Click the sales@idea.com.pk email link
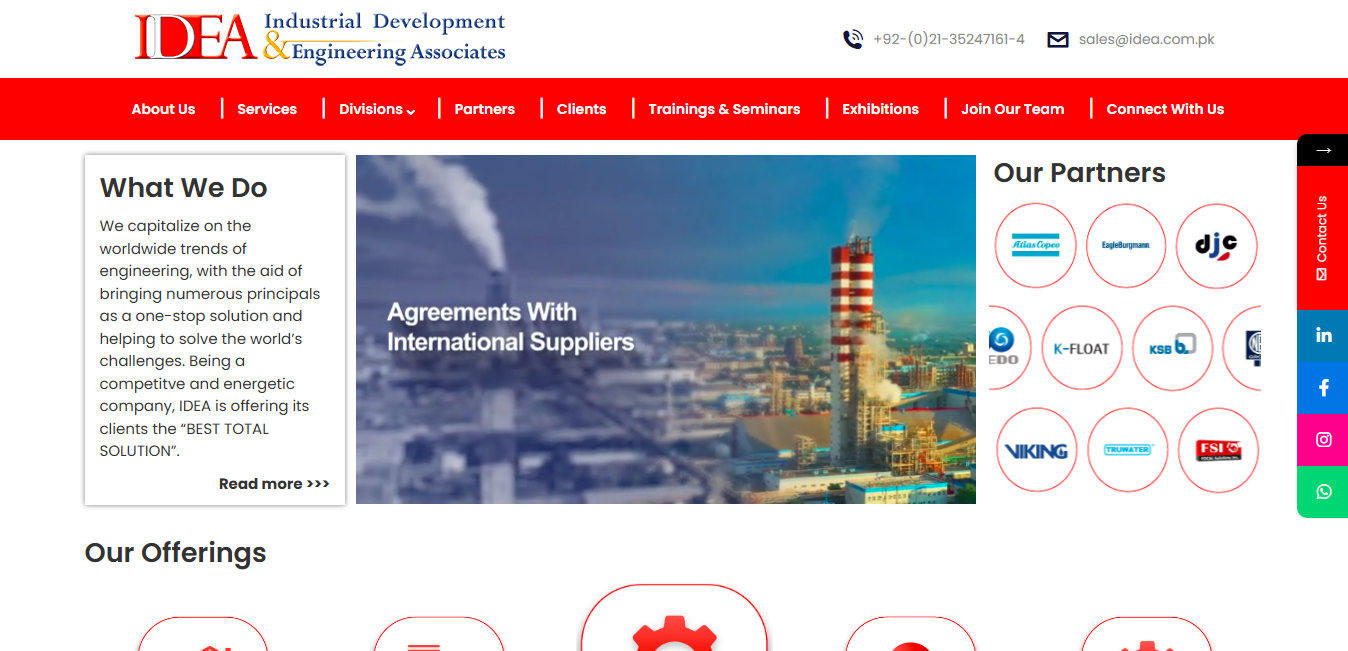 tap(1146, 39)
